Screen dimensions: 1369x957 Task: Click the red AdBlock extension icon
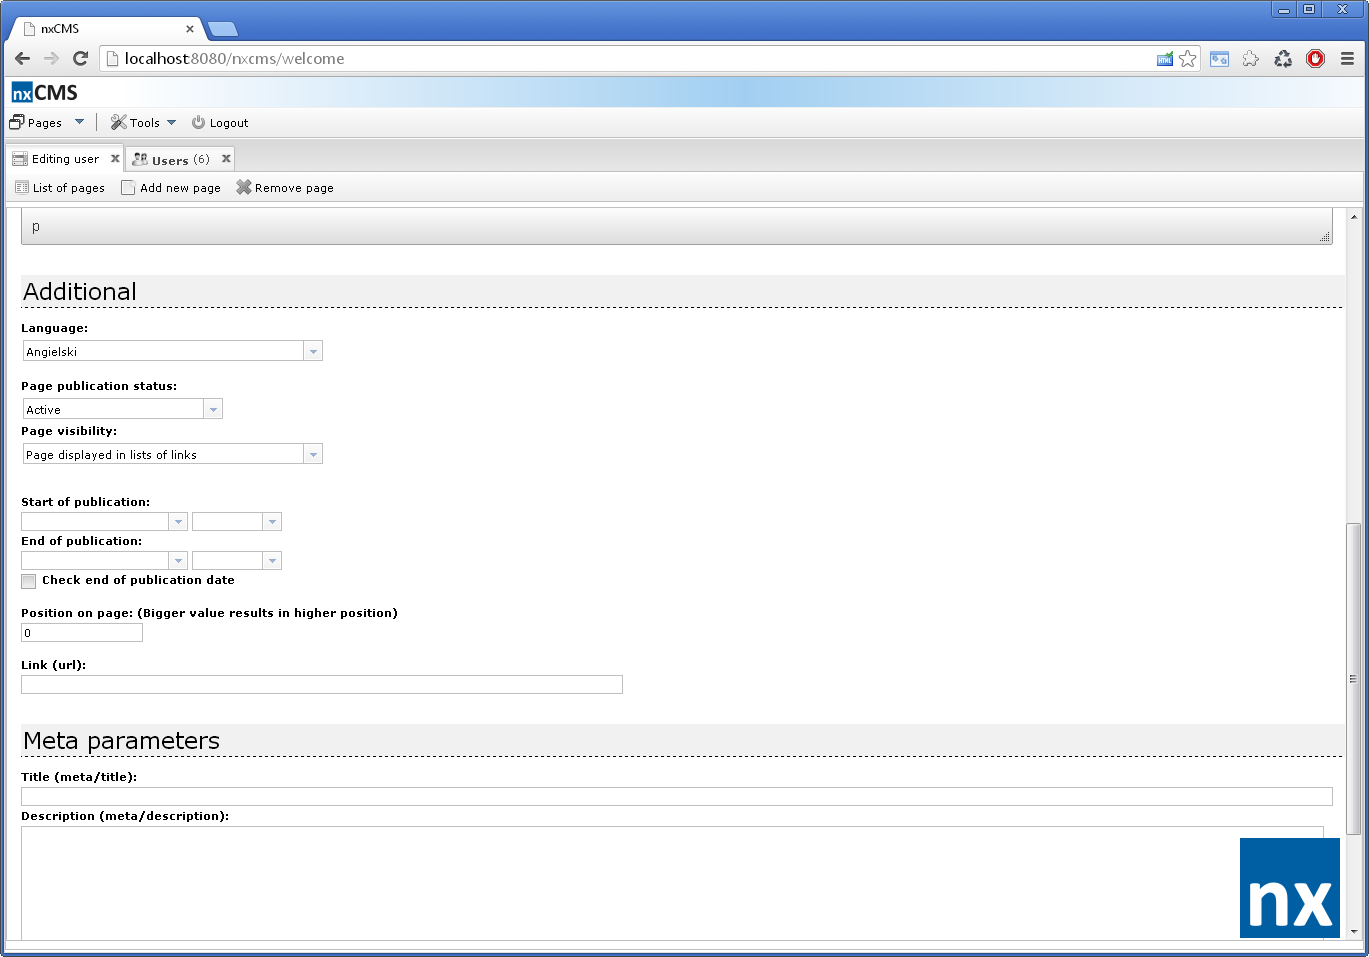(1315, 58)
